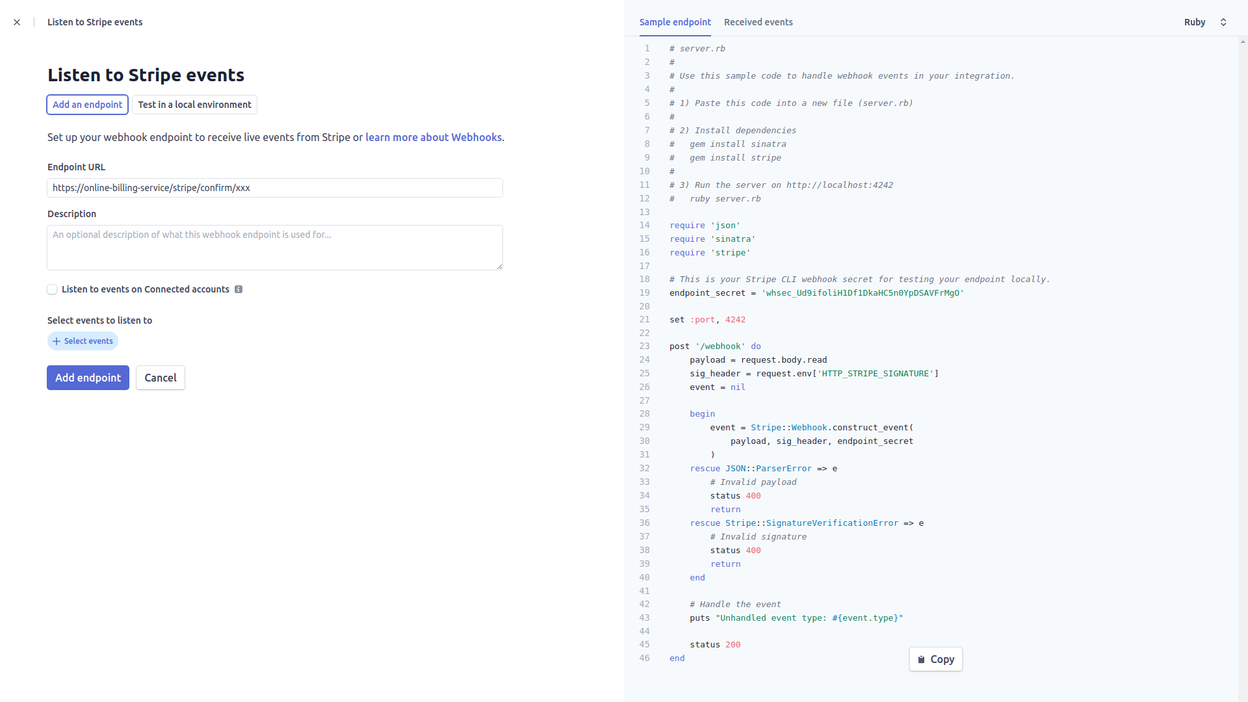This screenshot has height=702, width=1248.
Task: Click the Description box resize handle
Action: click(498, 266)
